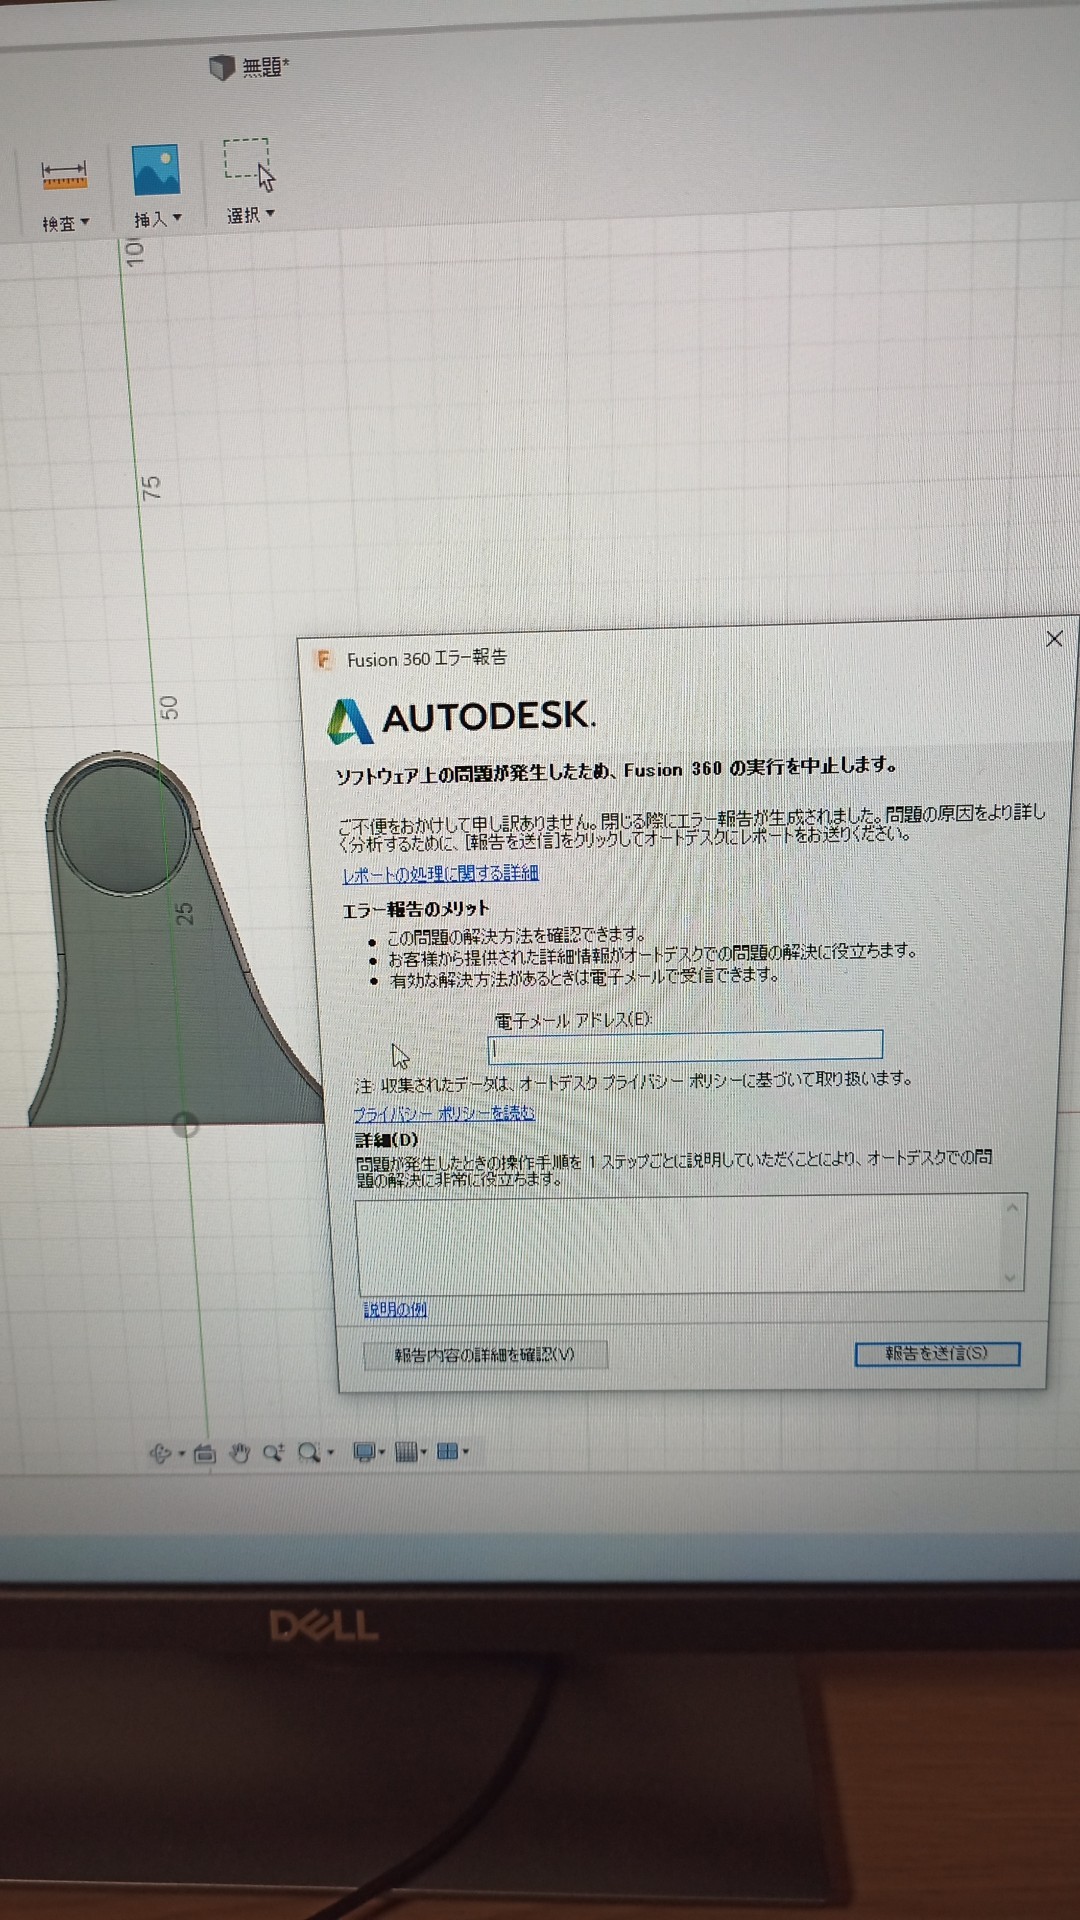This screenshot has width=1080, height=1920.
Task: Open Display Settings monitor icon
Action: 365,1452
